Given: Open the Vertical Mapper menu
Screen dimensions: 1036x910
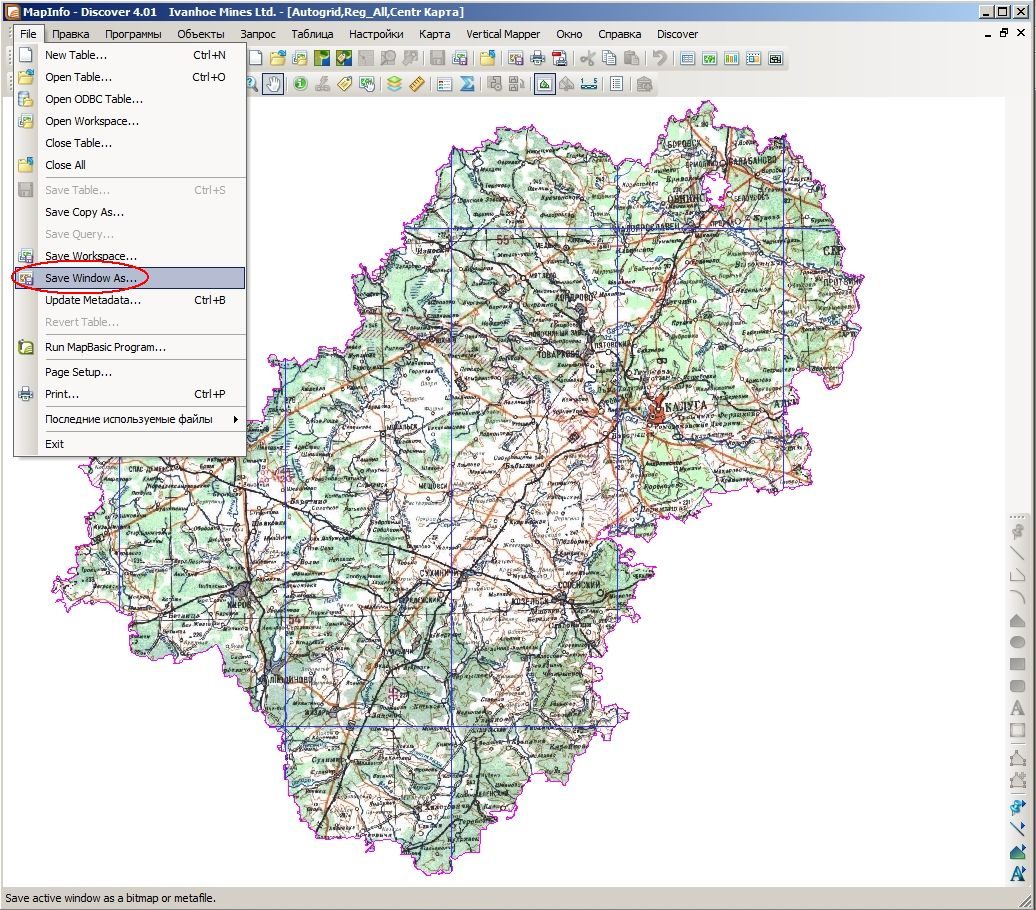Looking at the screenshot, I should (x=503, y=34).
